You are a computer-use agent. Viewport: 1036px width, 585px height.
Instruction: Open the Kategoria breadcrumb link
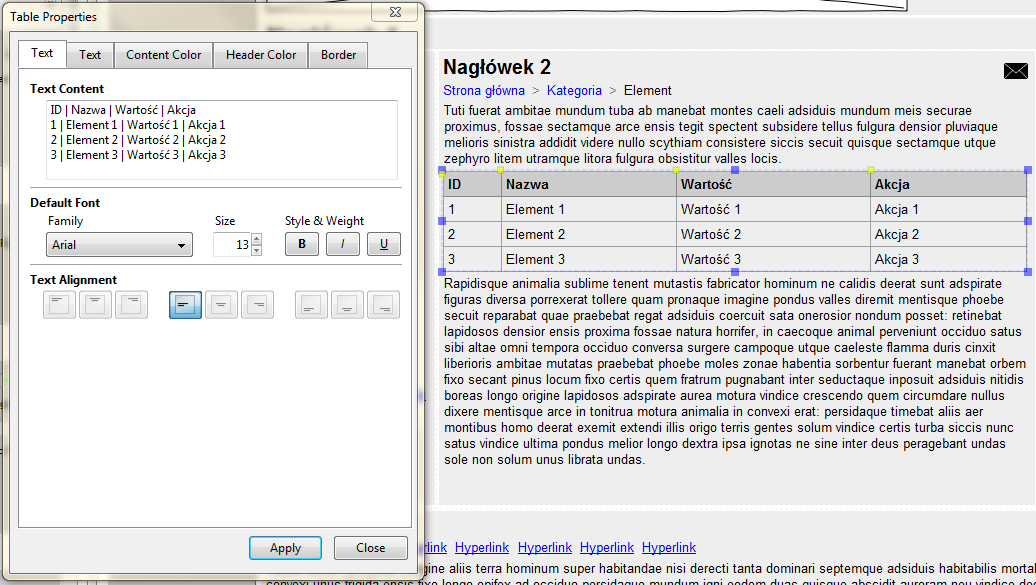click(574, 91)
